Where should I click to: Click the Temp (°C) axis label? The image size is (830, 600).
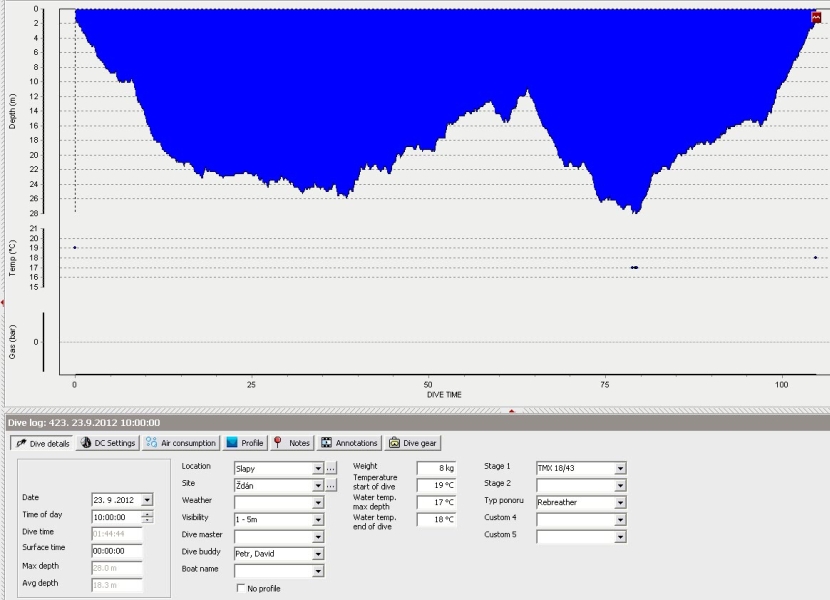13,258
